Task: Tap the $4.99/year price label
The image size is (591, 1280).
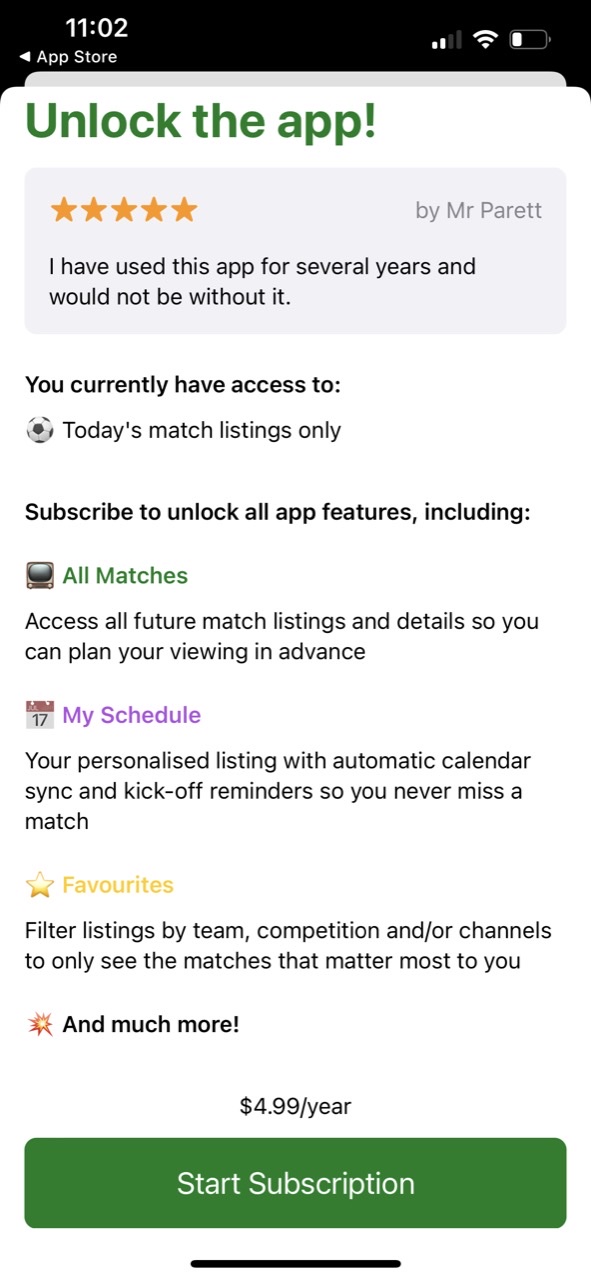Action: (x=295, y=1107)
